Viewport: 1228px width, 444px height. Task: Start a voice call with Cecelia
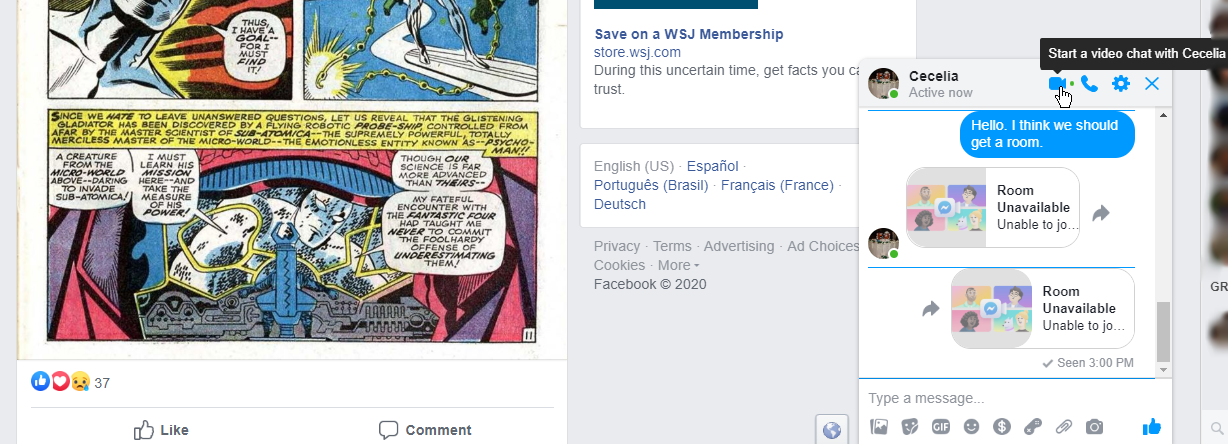1090,84
